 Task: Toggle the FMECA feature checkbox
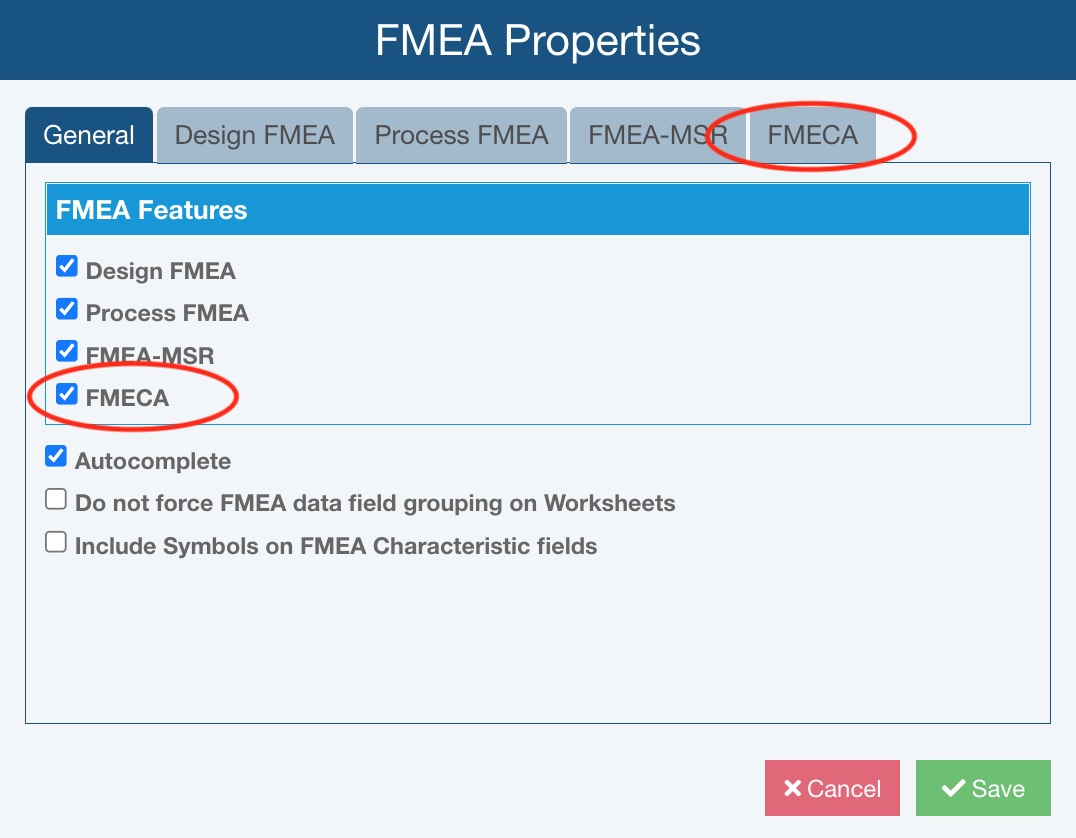[67, 394]
